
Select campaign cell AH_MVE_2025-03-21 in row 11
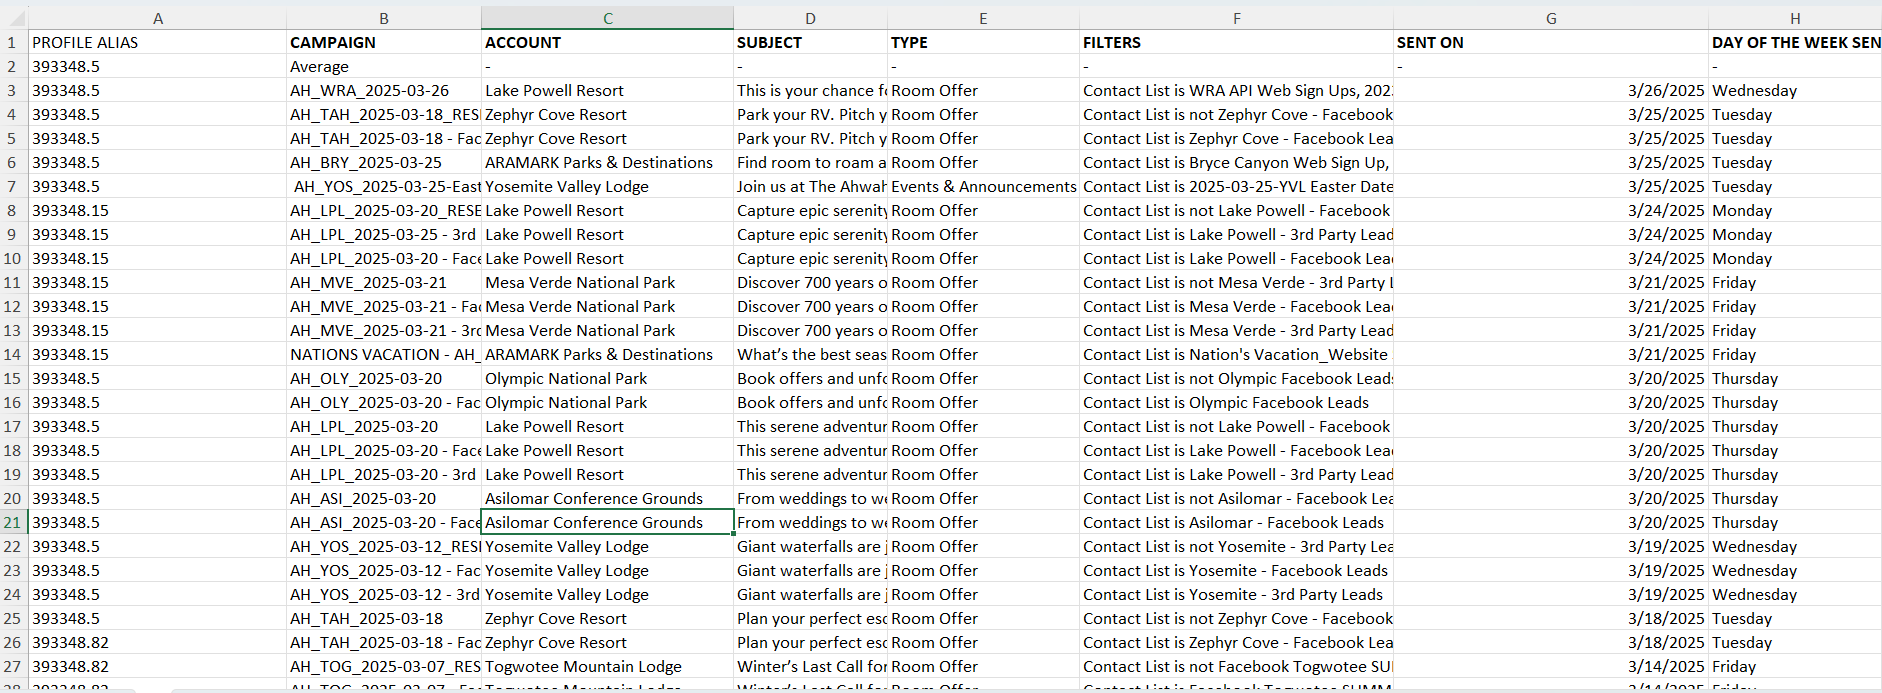pyautogui.click(x=384, y=282)
